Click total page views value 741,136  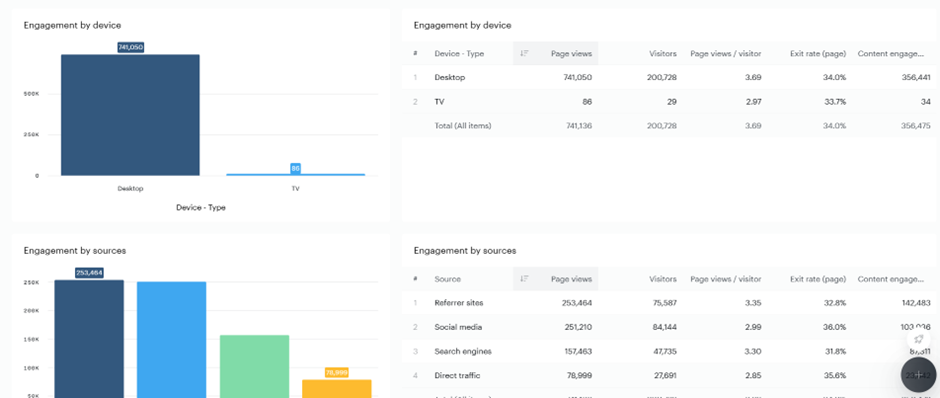click(x=578, y=126)
